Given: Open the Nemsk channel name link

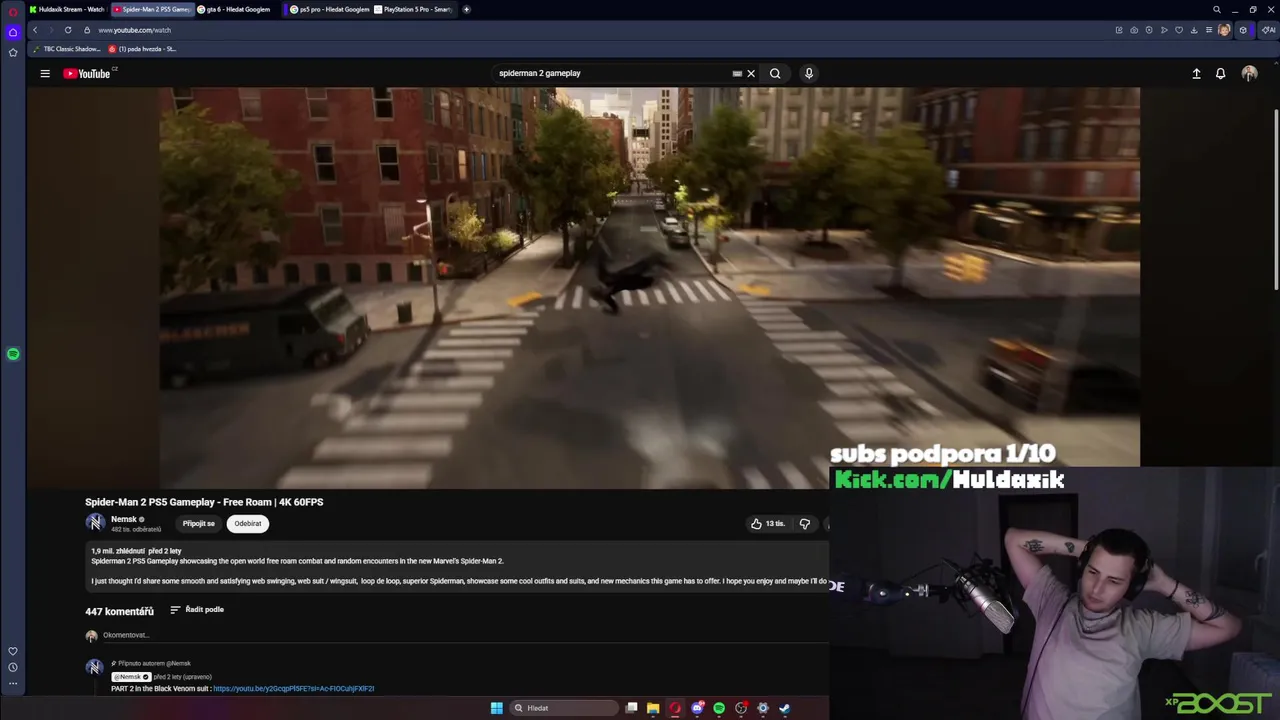Looking at the screenshot, I should [x=124, y=519].
